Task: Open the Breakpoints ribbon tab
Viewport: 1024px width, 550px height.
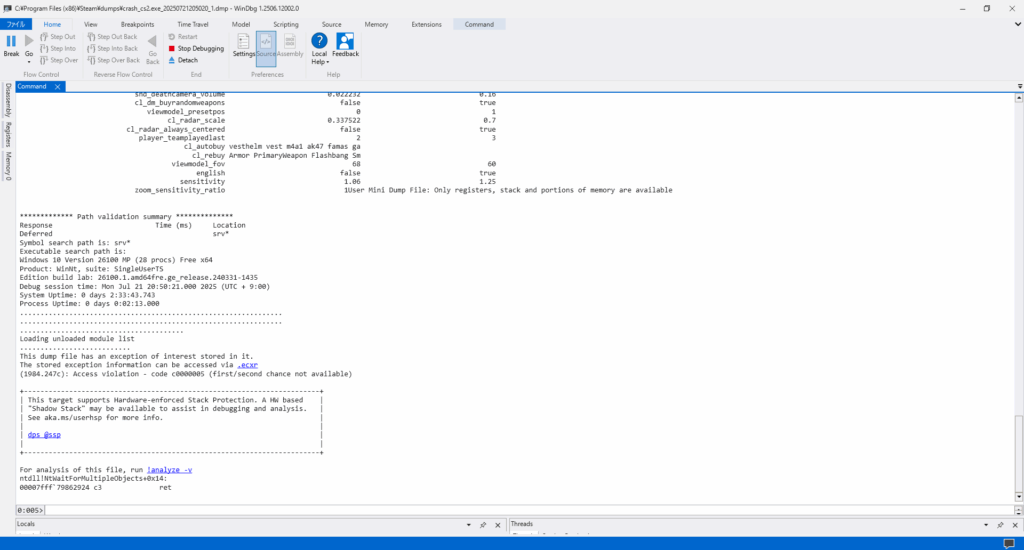Action: [137, 24]
